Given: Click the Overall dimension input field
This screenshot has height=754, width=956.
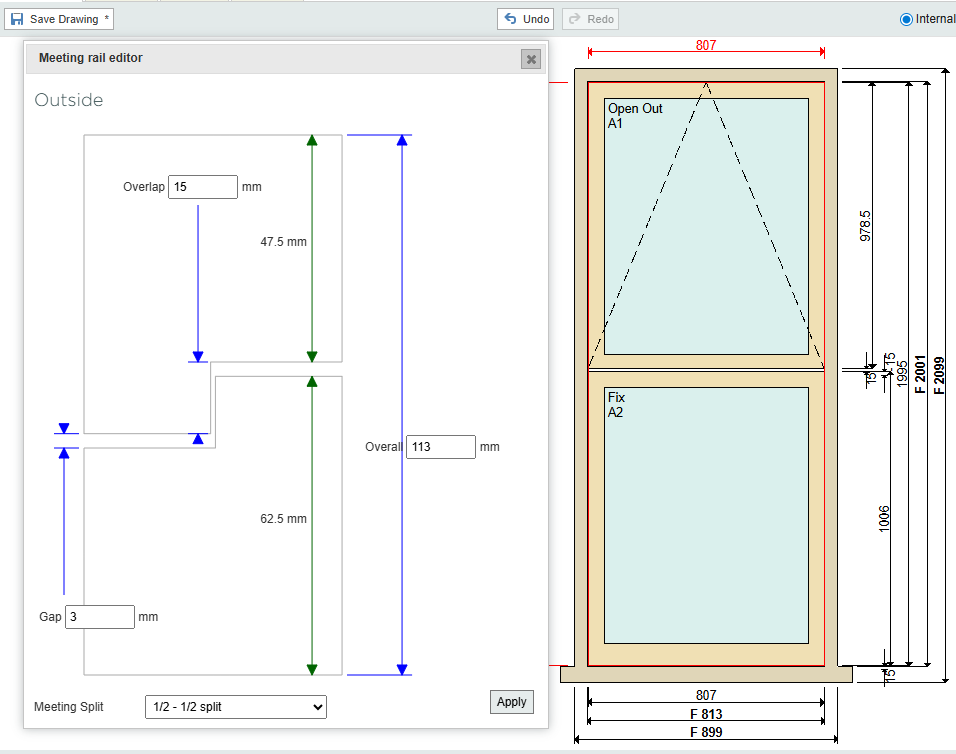Looking at the screenshot, I should [440, 447].
